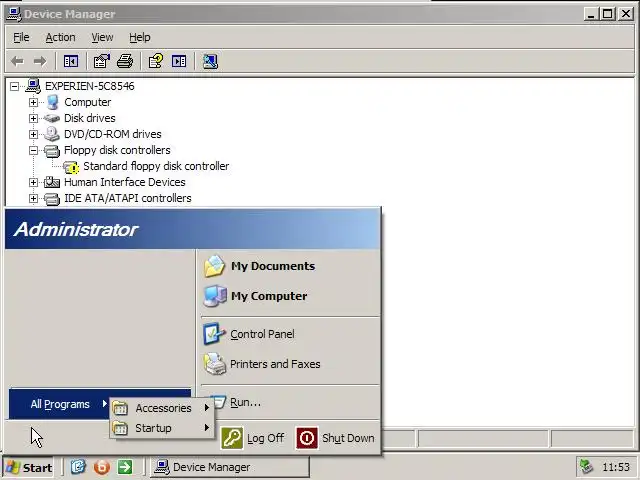Click the orange Quick Launch icon
The width and height of the screenshot is (640, 480).
pos(102,467)
